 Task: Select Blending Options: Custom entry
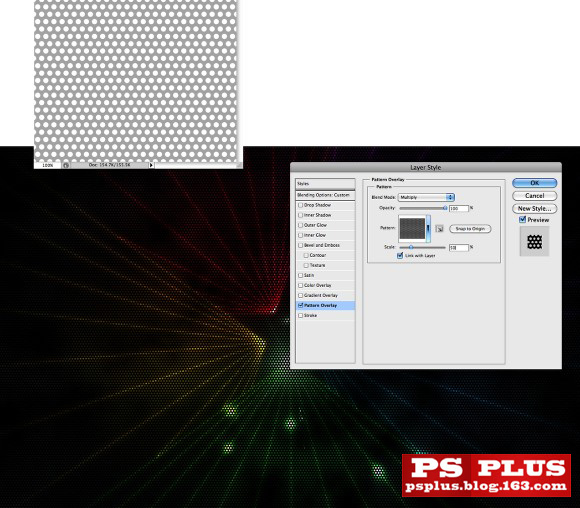tap(326, 195)
